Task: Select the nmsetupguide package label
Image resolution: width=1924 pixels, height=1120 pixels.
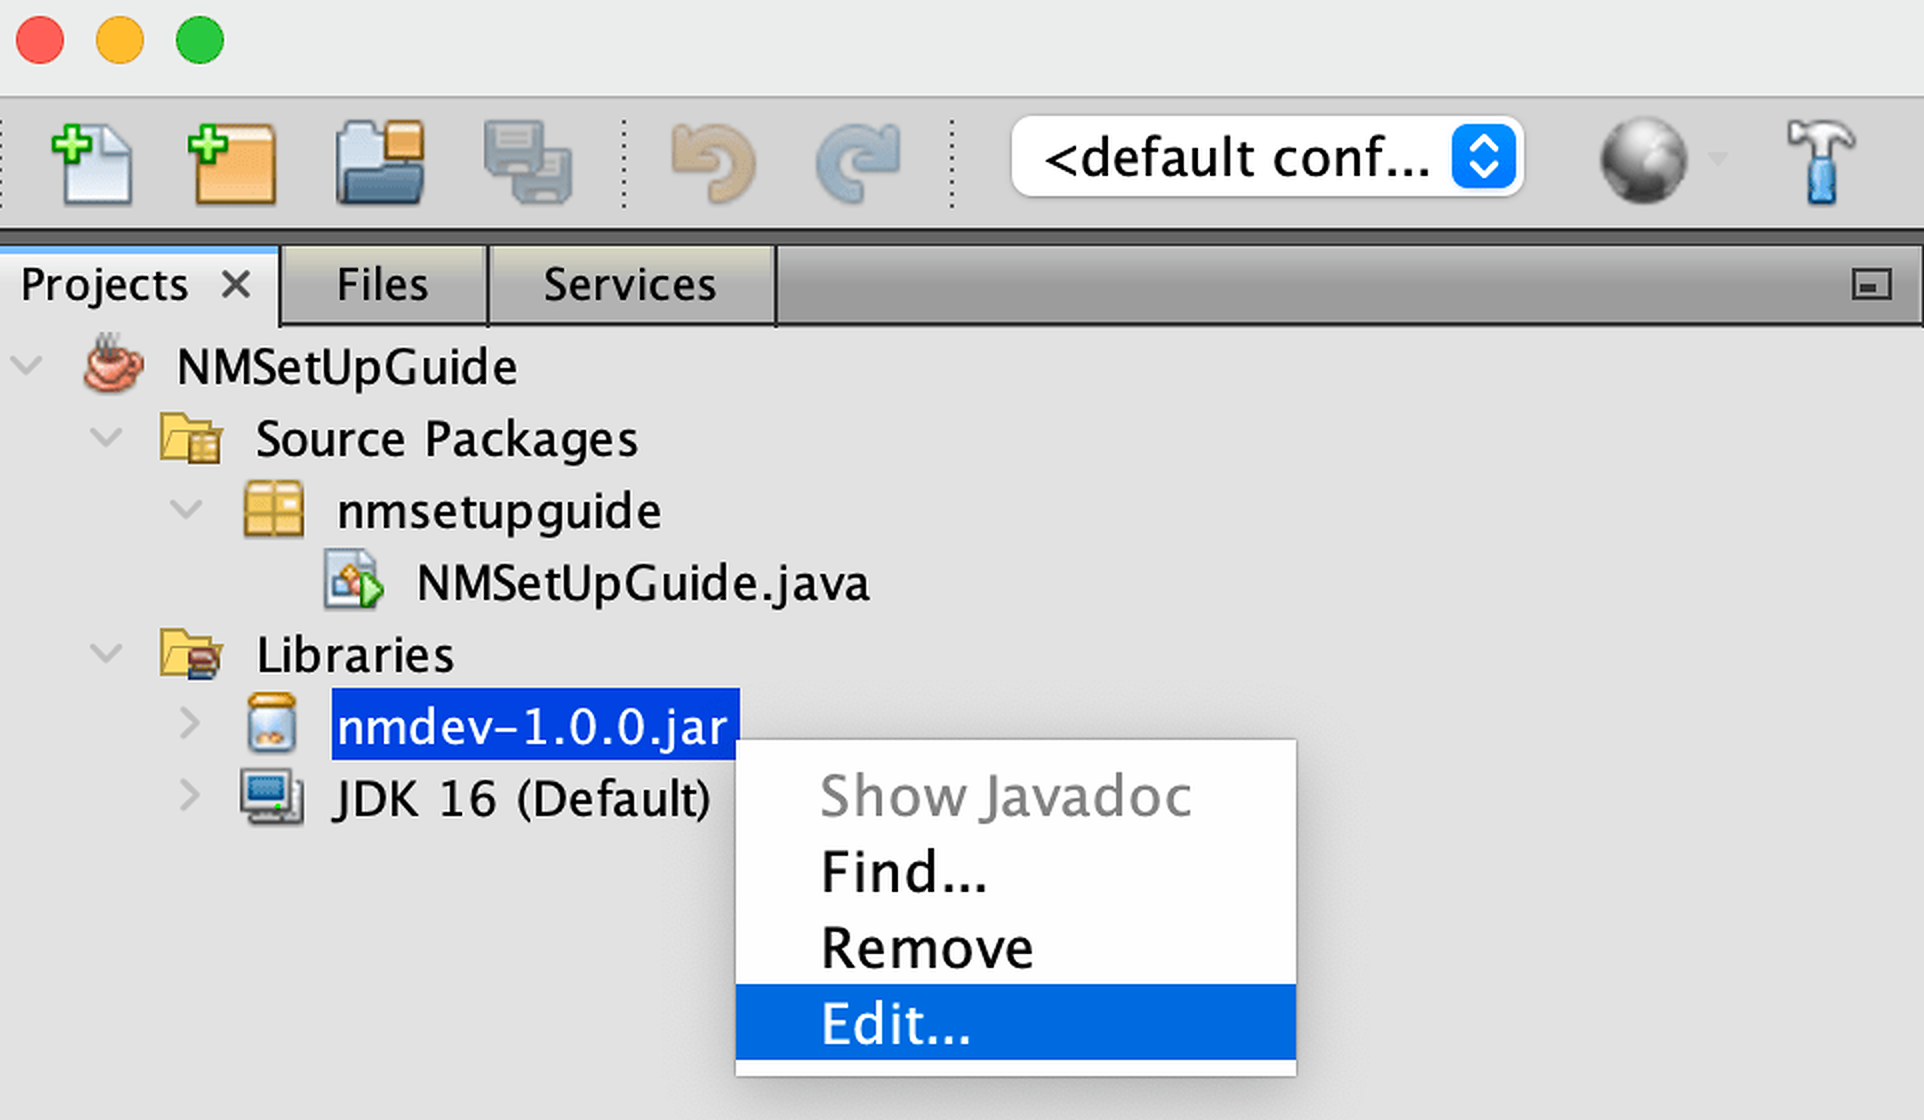Action: (x=499, y=511)
